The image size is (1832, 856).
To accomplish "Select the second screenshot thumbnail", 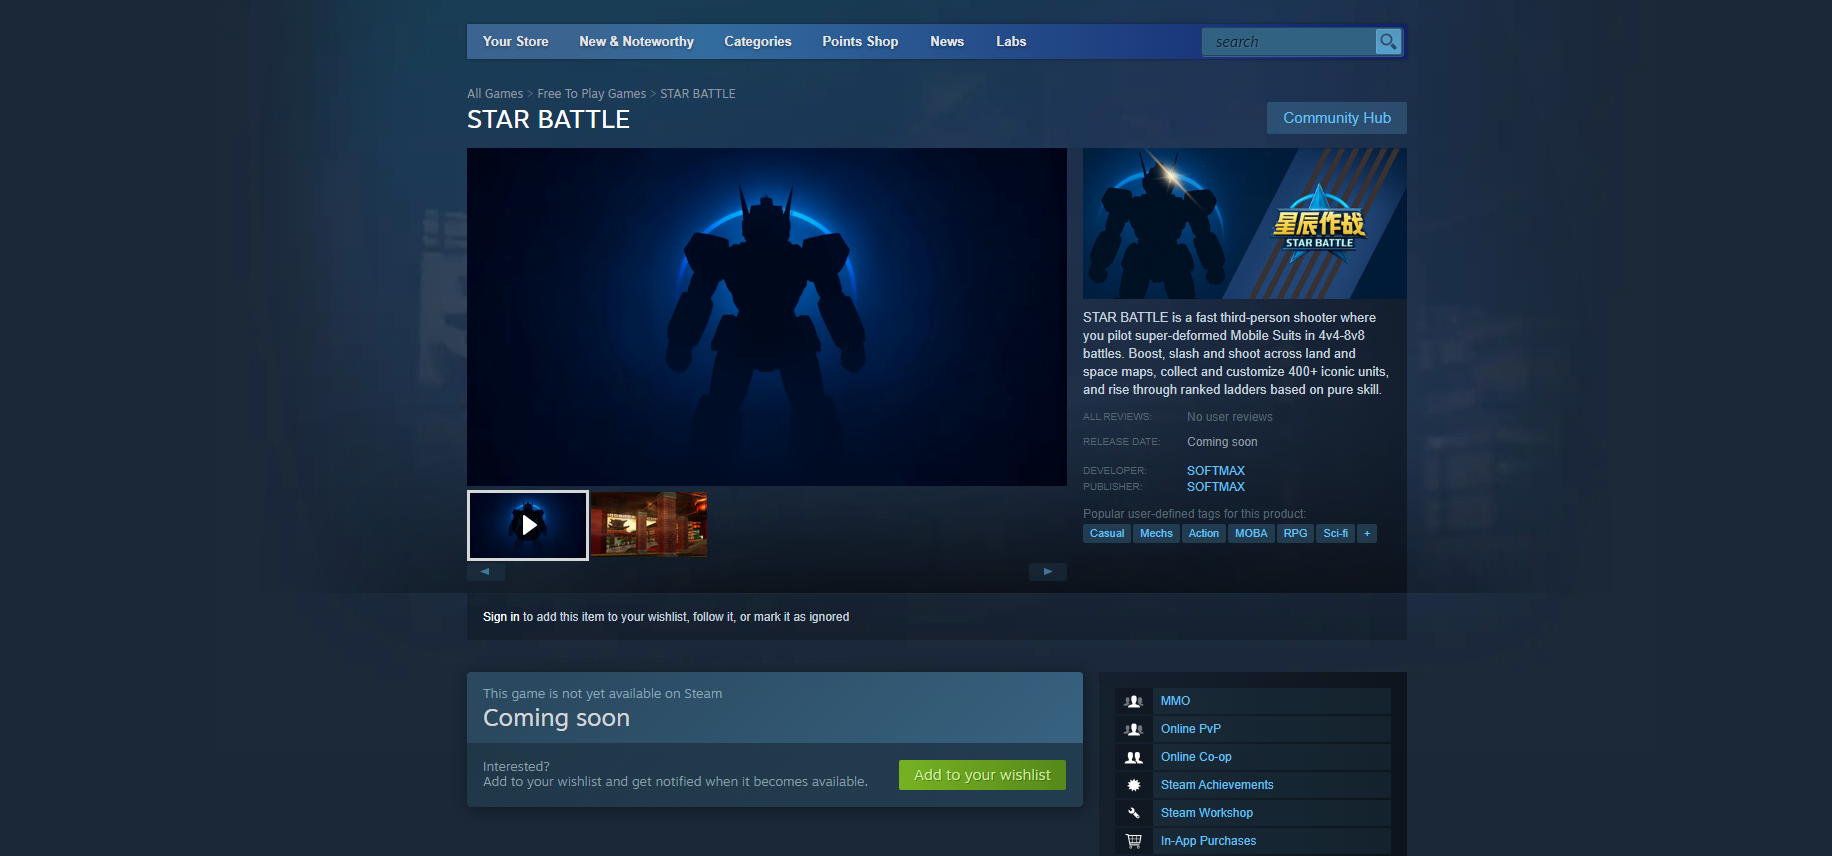I will point(649,524).
